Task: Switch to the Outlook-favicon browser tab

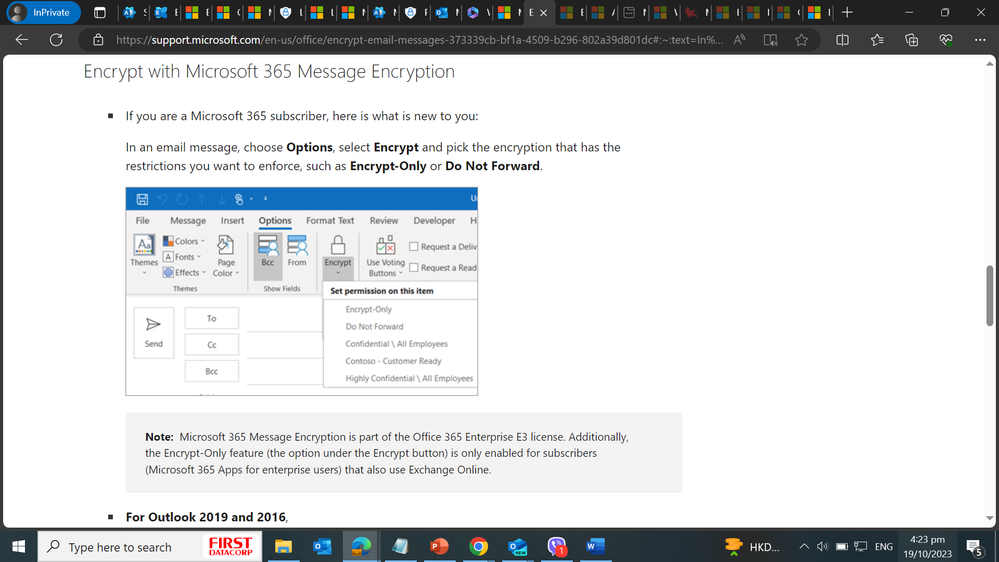Action: coord(442,12)
